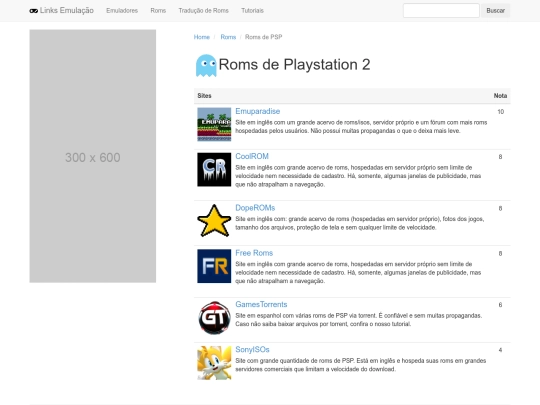Click the Emuparadise rating 10

501,112
